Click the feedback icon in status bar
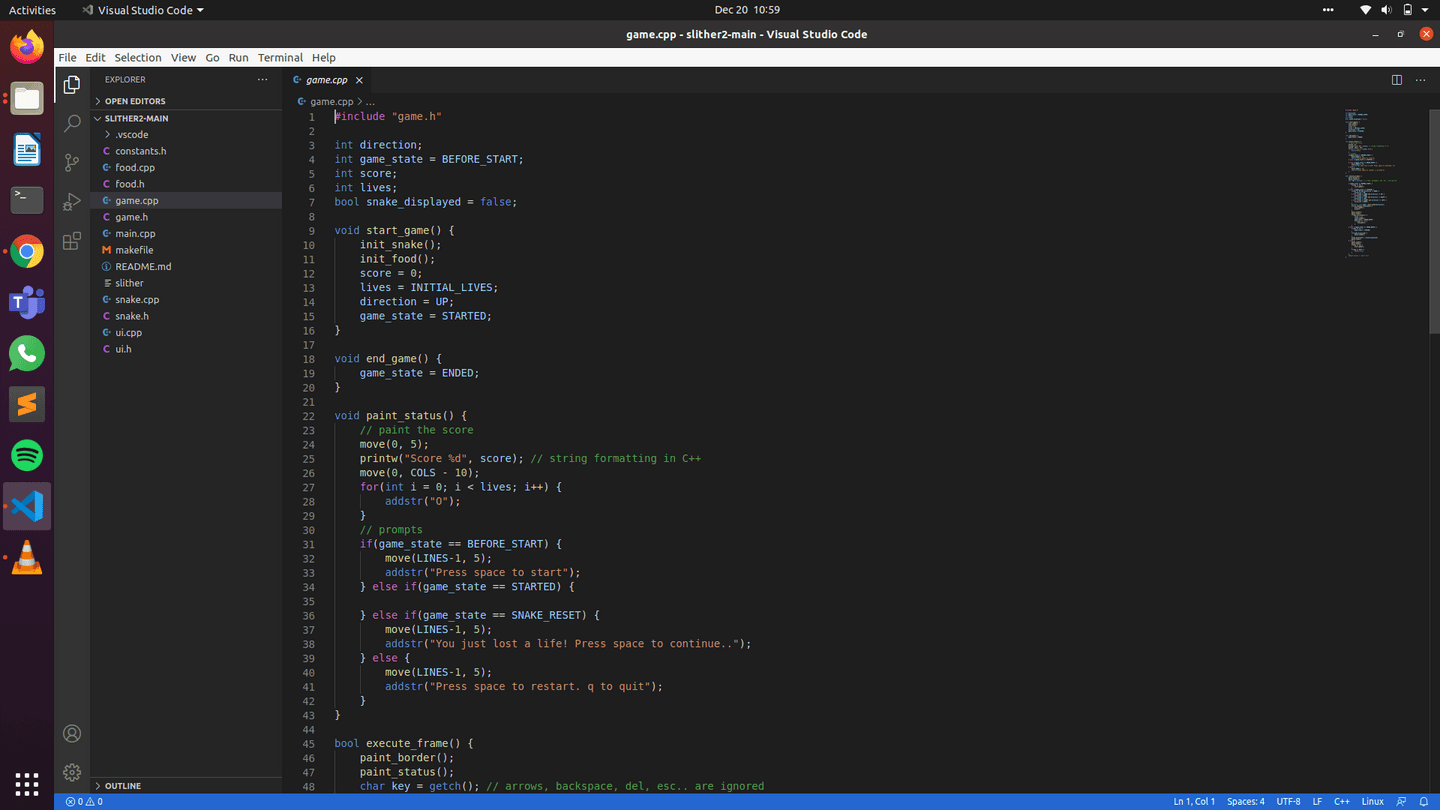 tap(1401, 802)
